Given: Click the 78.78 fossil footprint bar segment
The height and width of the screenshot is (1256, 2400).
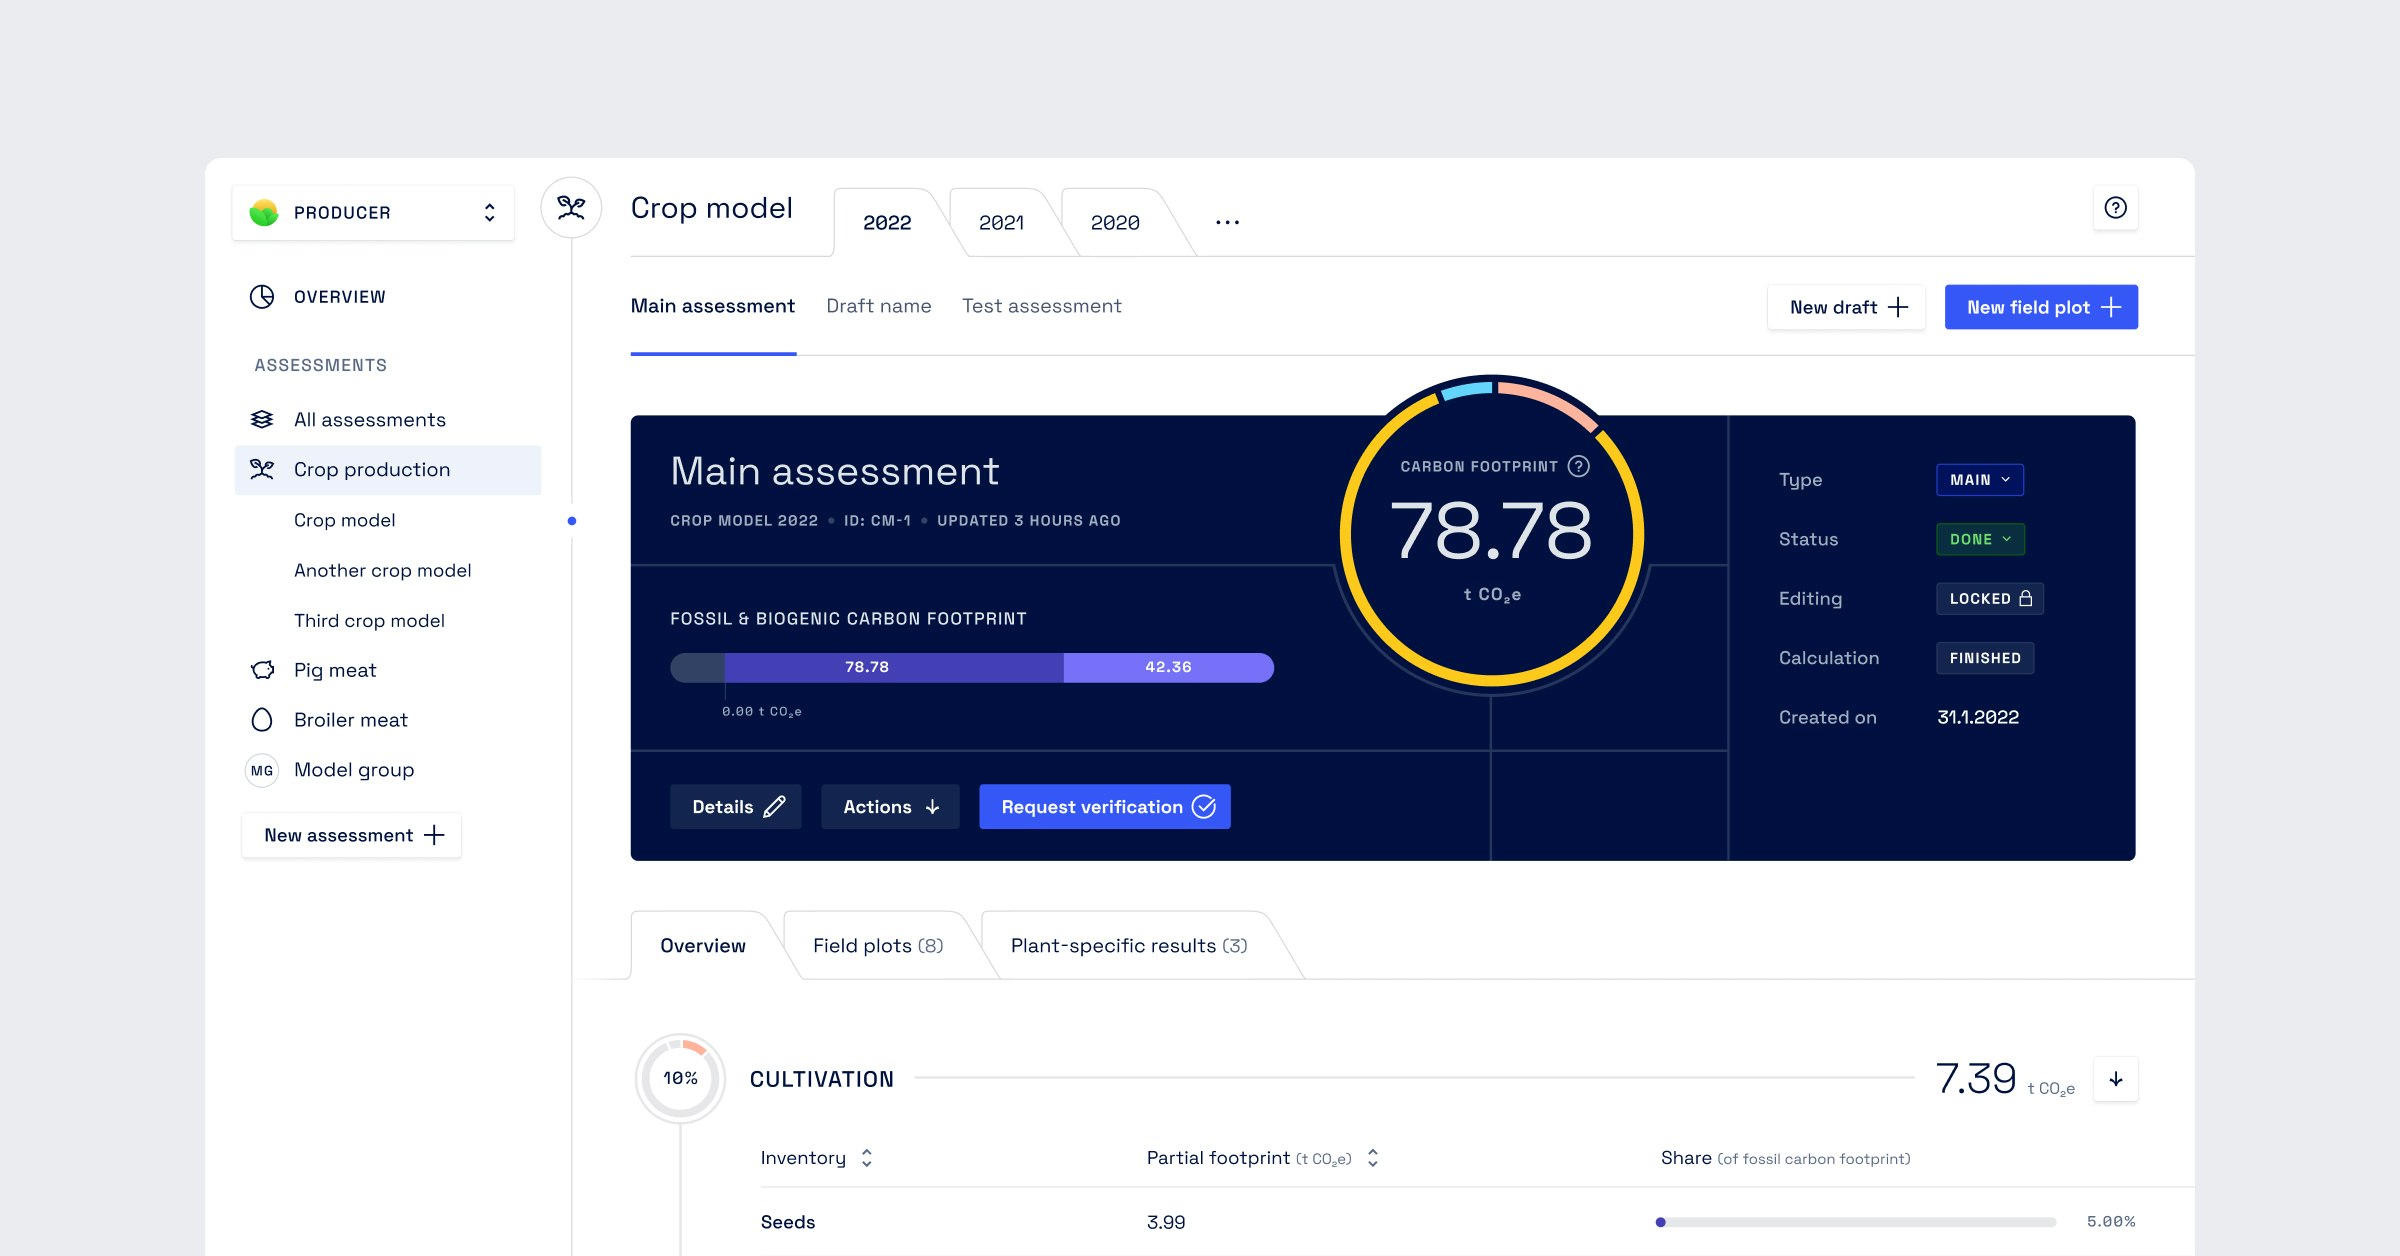Looking at the screenshot, I should [x=894, y=667].
